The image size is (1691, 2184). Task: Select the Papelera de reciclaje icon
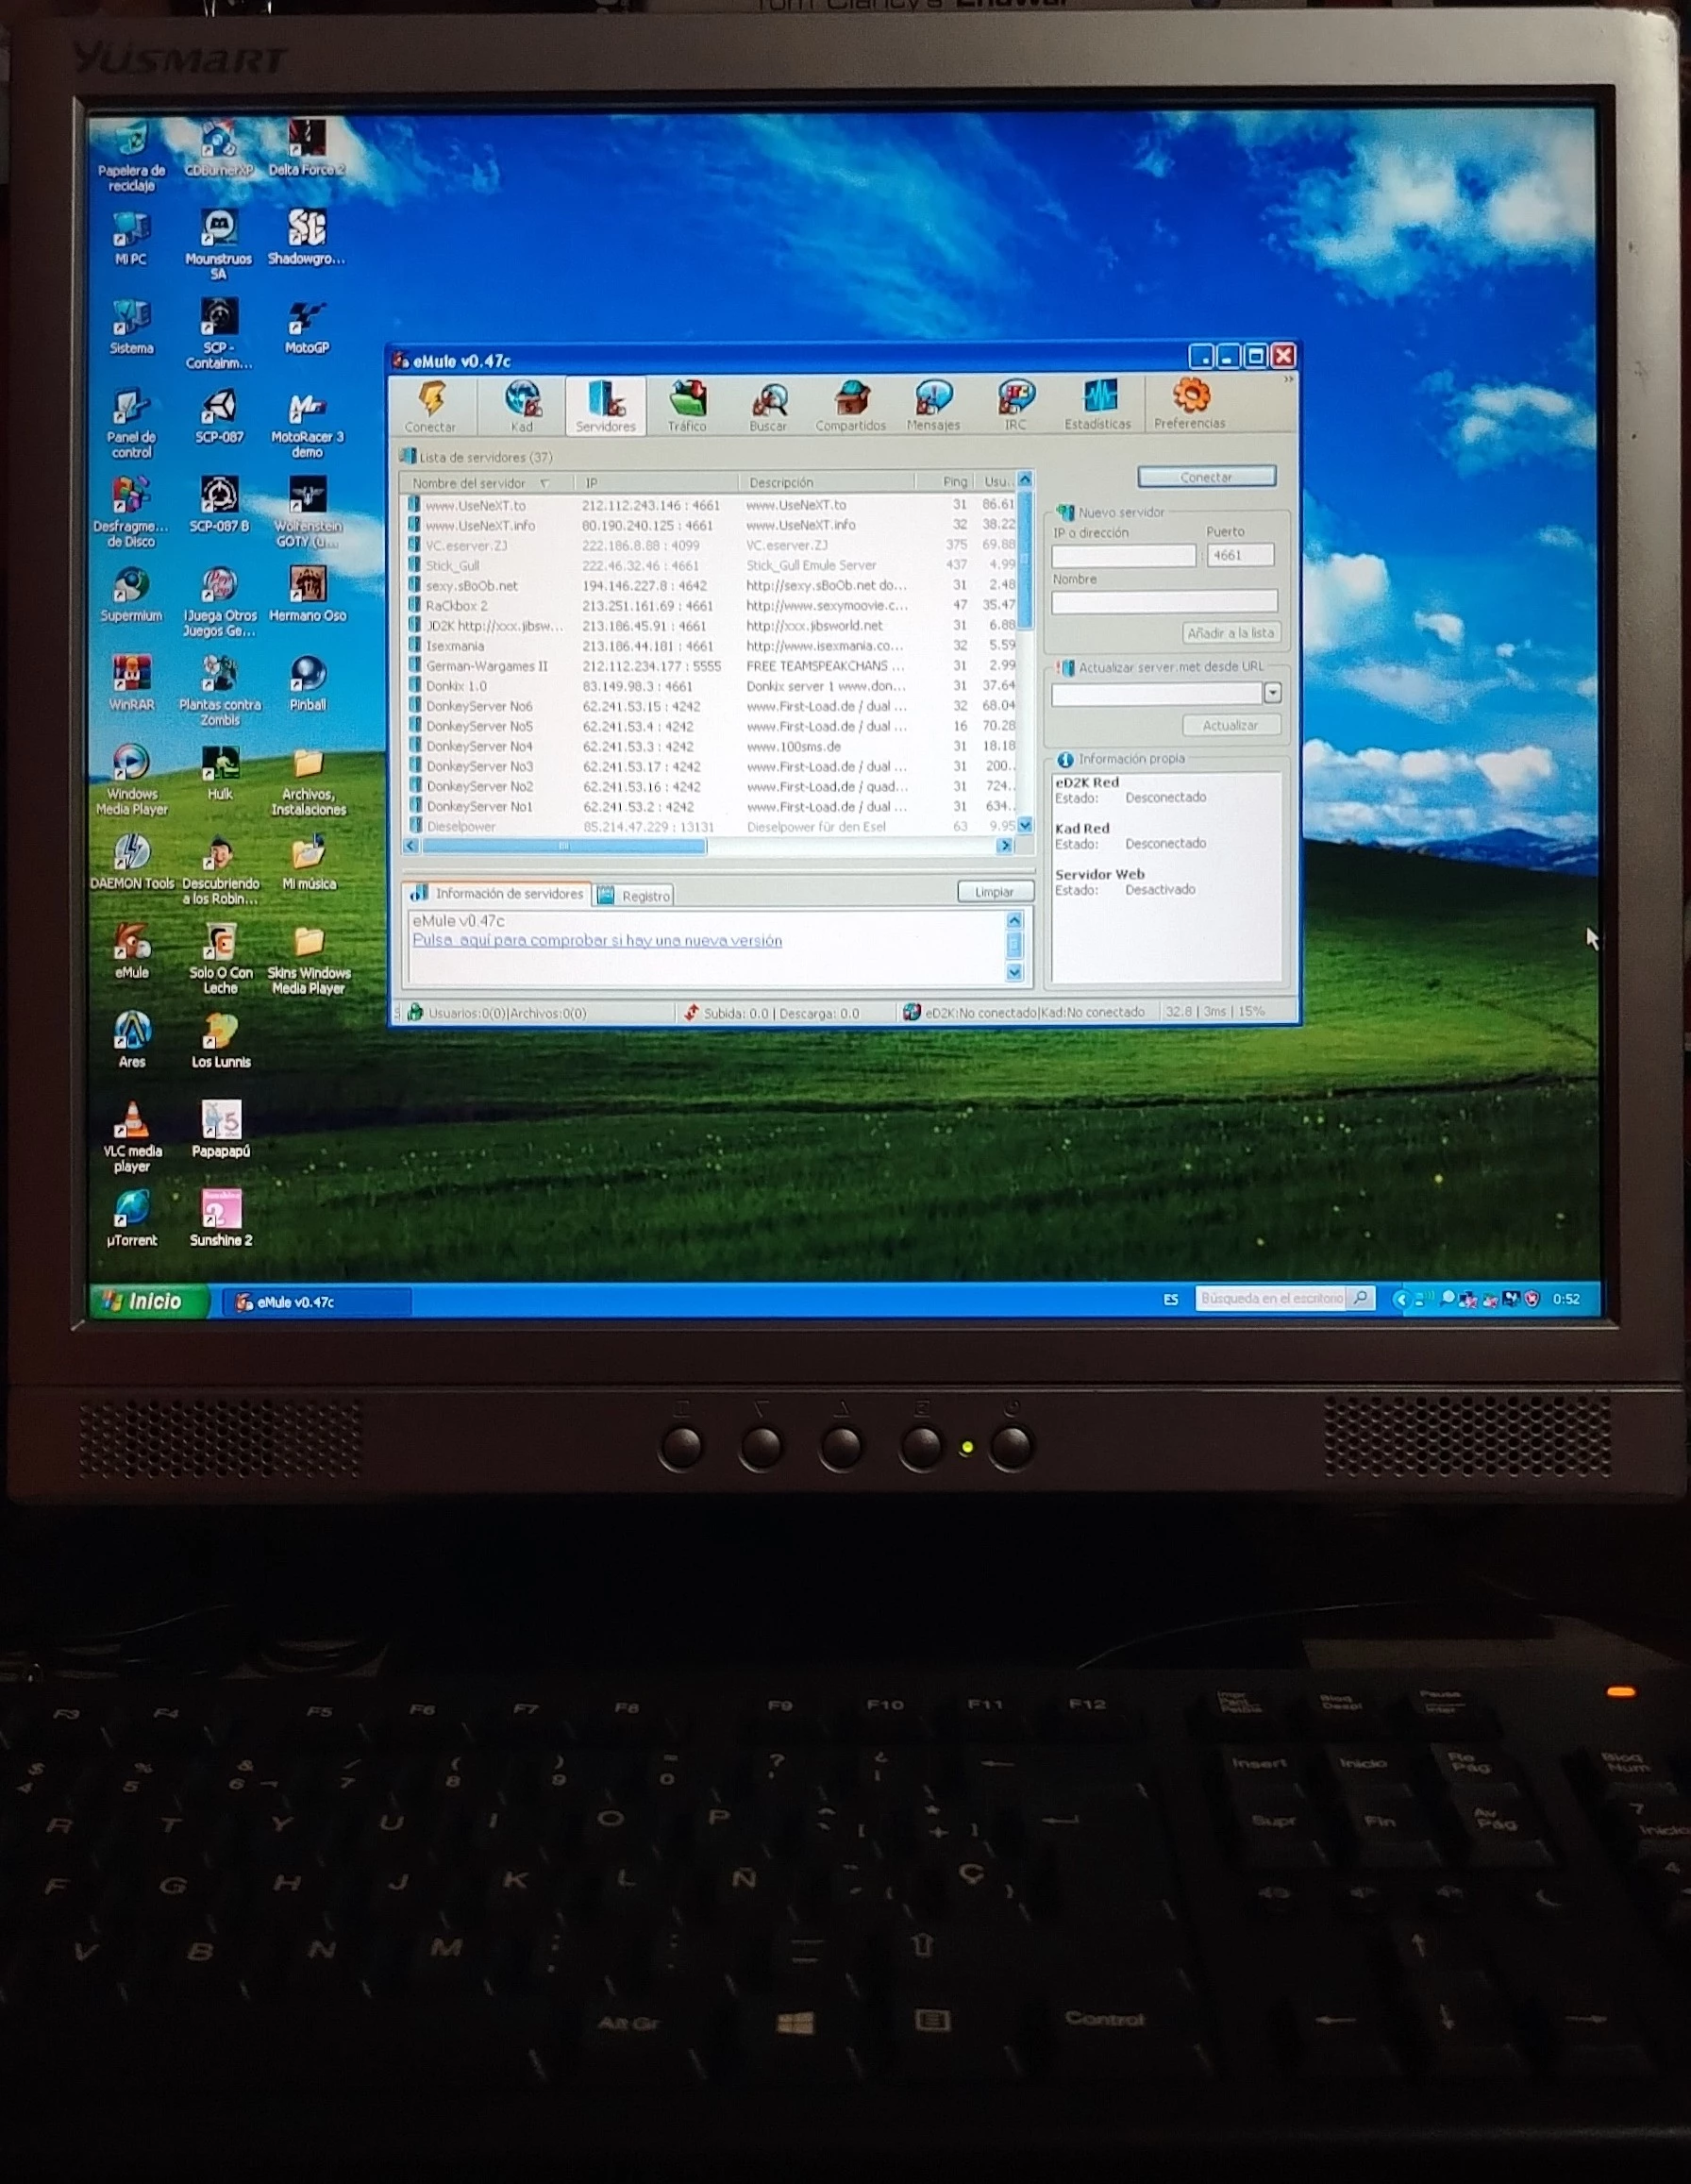(x=132, y=157)
